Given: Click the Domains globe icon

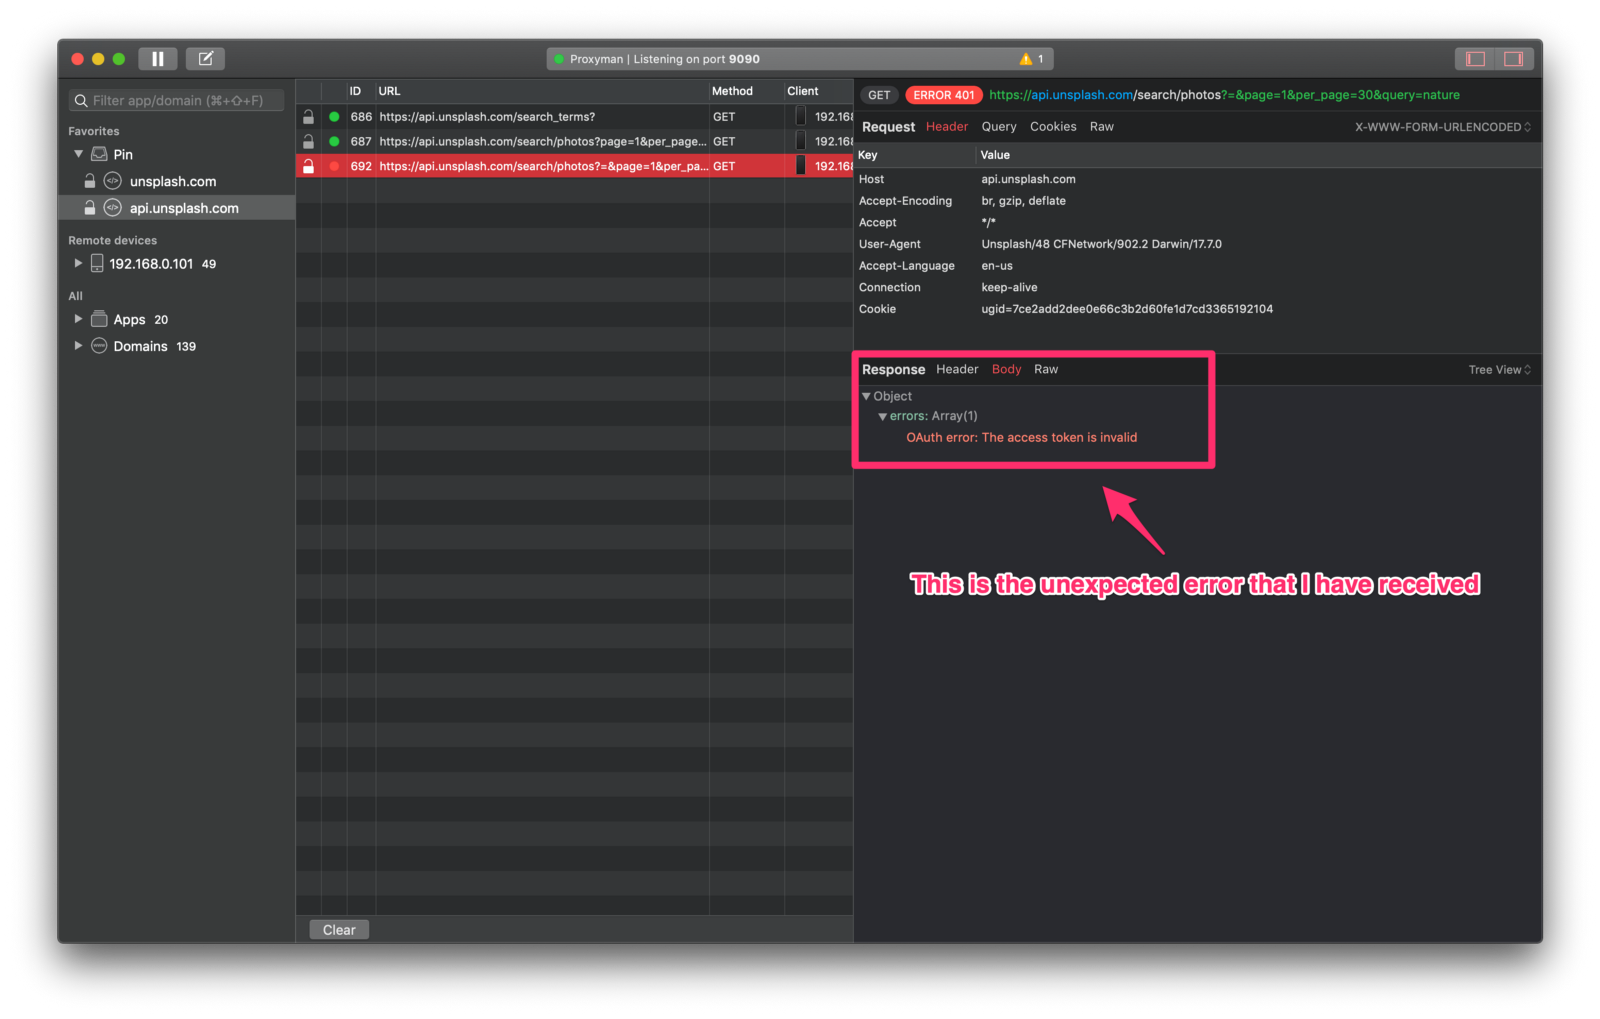Looking at the screenshot, I should (99, 346).
